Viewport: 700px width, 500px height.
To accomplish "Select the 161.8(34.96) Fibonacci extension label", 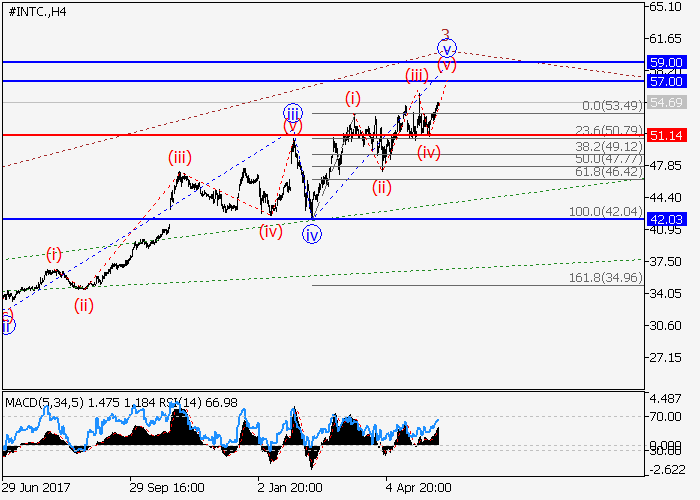I will click(x=606, y=277).
